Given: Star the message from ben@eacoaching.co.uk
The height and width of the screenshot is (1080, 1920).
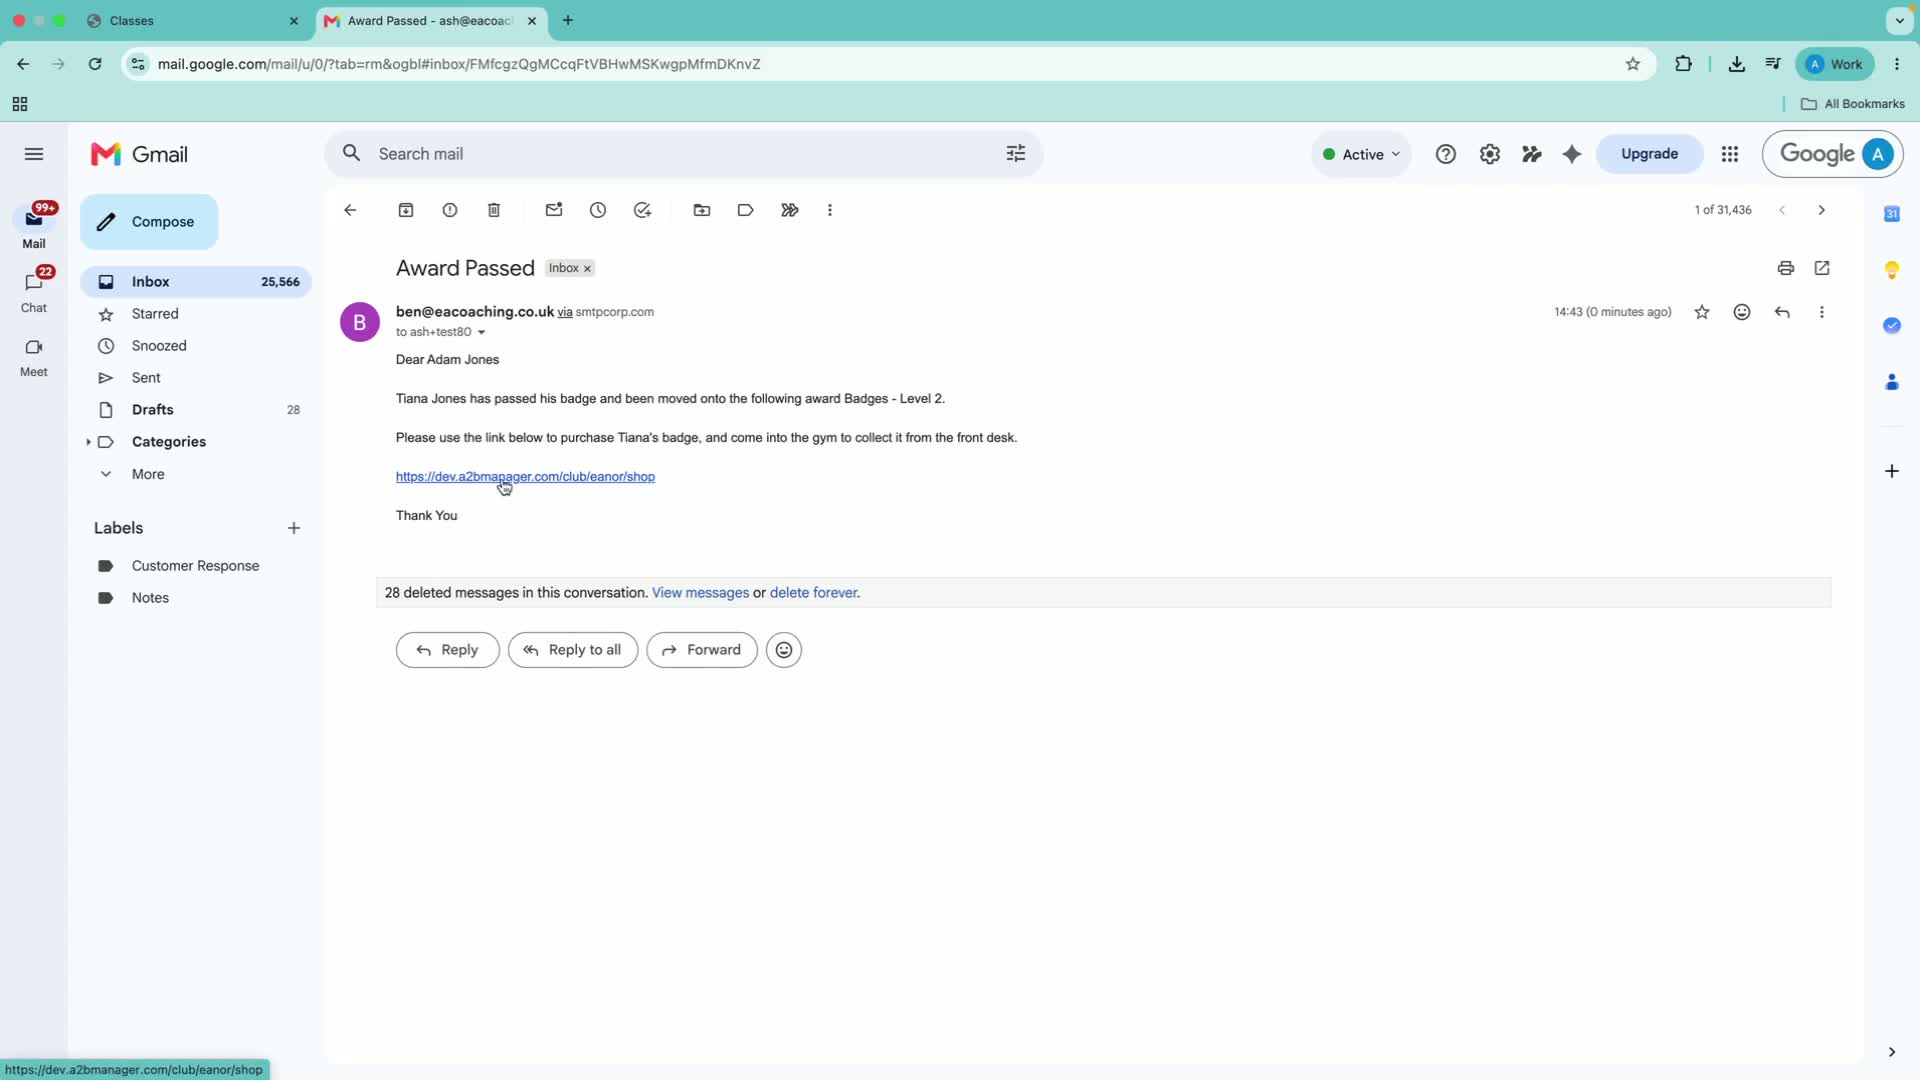Looking at the screenshot, I should [x=1702, y=312].
